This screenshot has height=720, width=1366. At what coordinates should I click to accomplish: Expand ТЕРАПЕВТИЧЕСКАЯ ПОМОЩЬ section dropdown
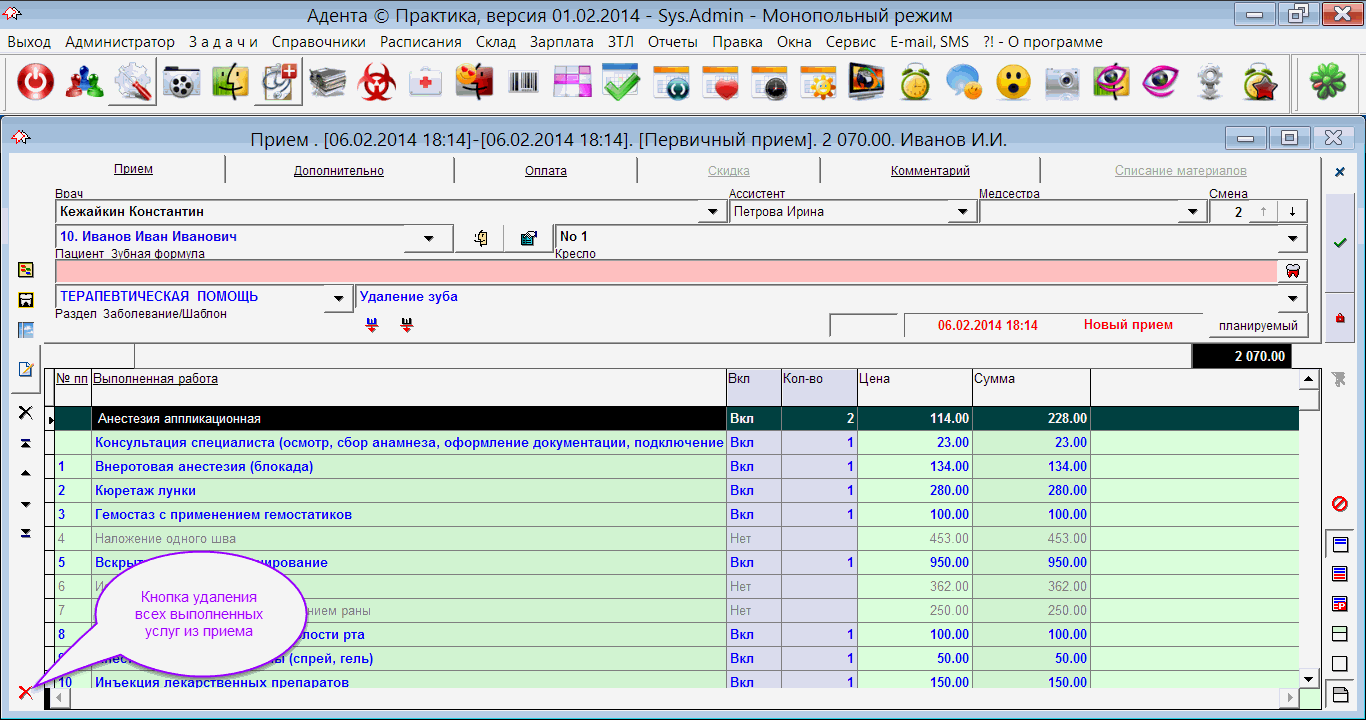coord(340,298)
